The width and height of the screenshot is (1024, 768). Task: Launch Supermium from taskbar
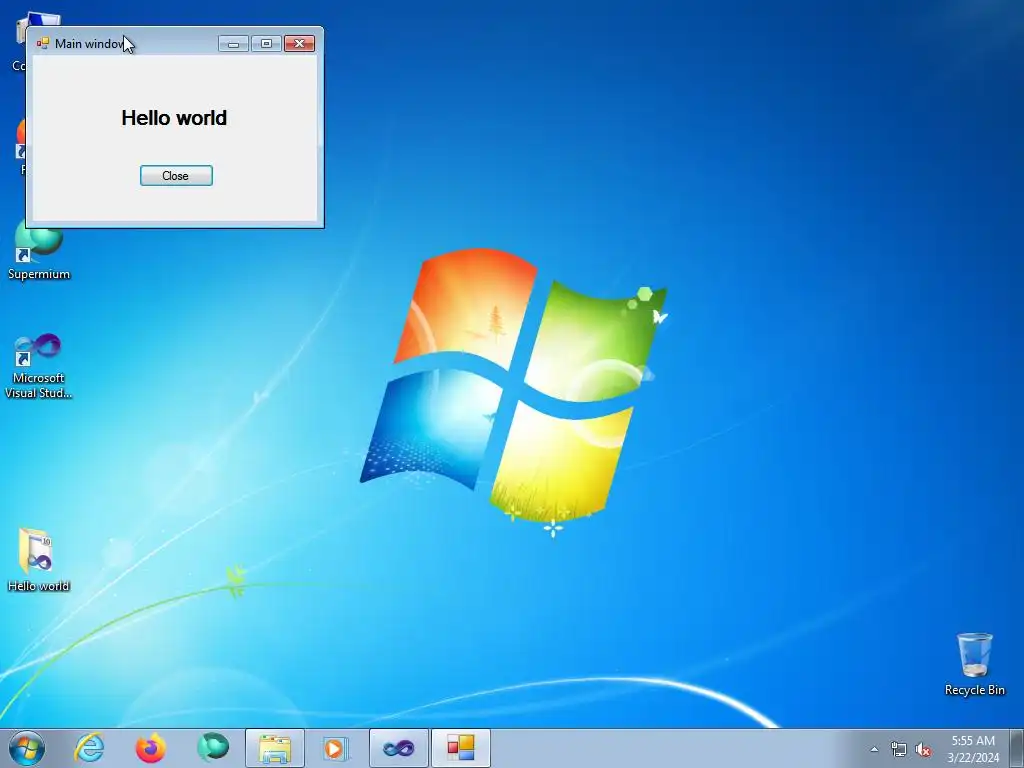pos(213,748)
